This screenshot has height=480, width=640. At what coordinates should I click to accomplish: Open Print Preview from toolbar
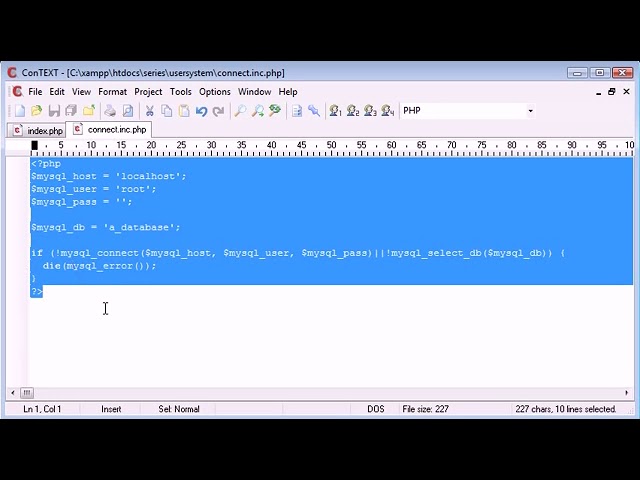[x=127, y=111]
